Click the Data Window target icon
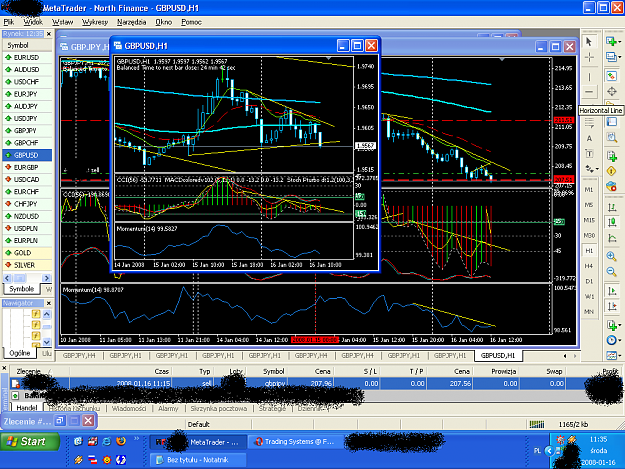 point(611,91)
